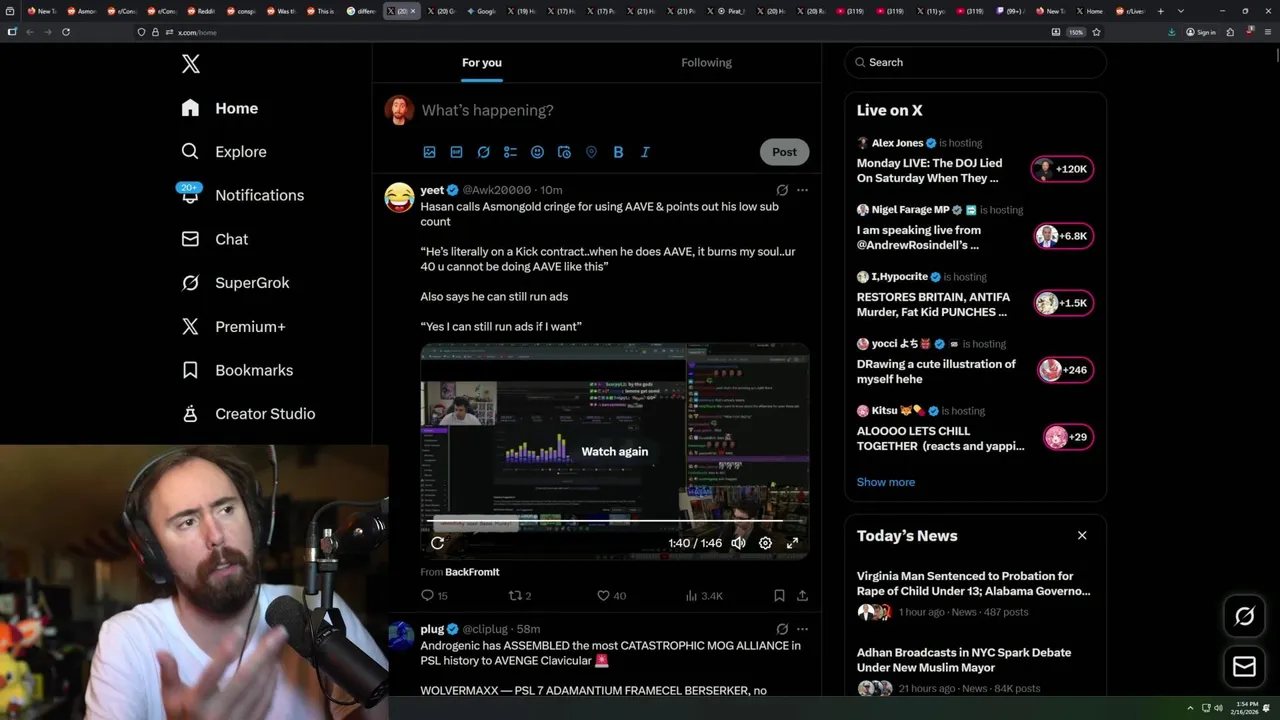This screenshot has height=720, width=1280.
Task: Click the Post button
Action: point(784,152)
